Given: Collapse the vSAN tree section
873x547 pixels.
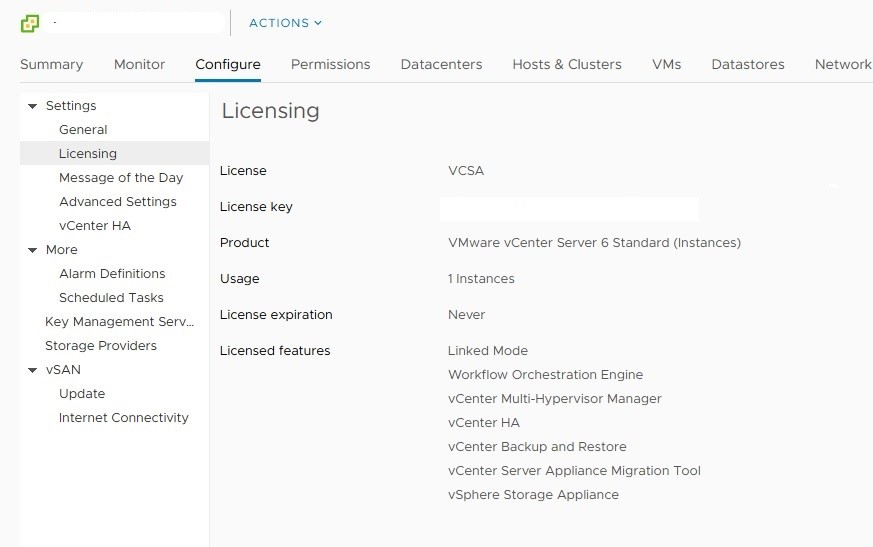Looking at the screenshot, I should 33,370.
